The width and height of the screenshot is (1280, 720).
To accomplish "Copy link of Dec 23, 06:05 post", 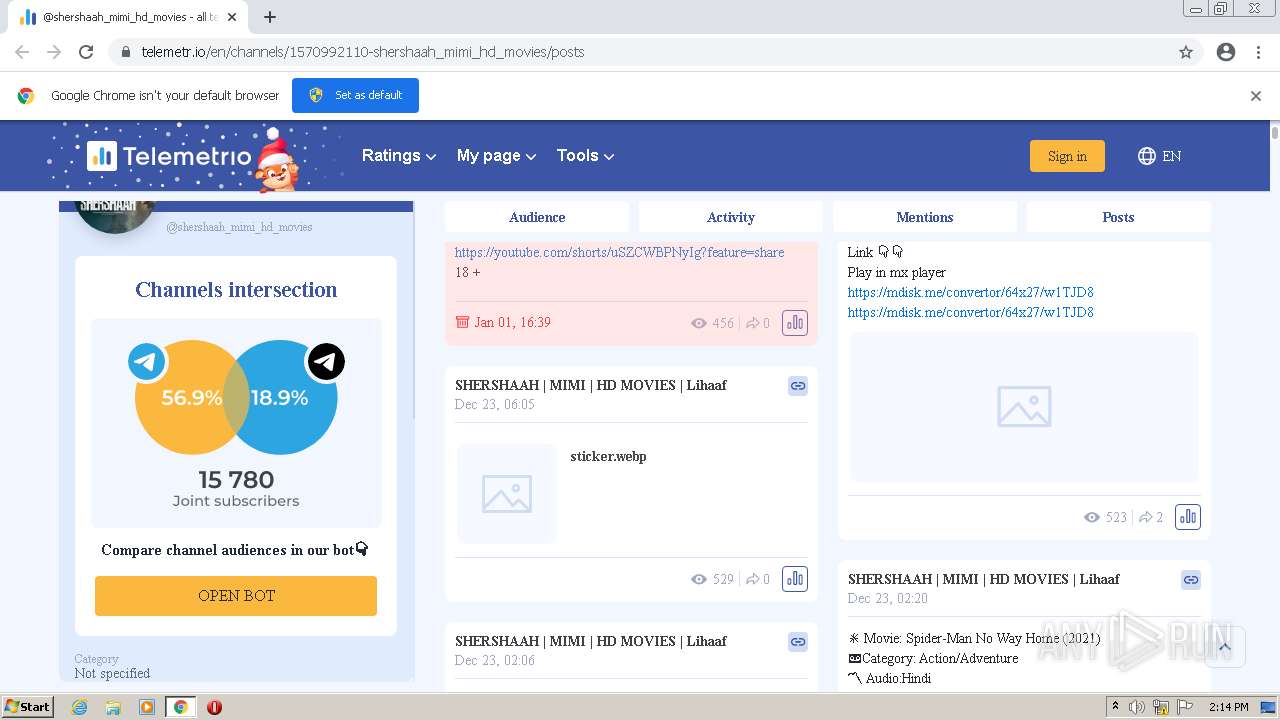I will [x=798, y=385].
